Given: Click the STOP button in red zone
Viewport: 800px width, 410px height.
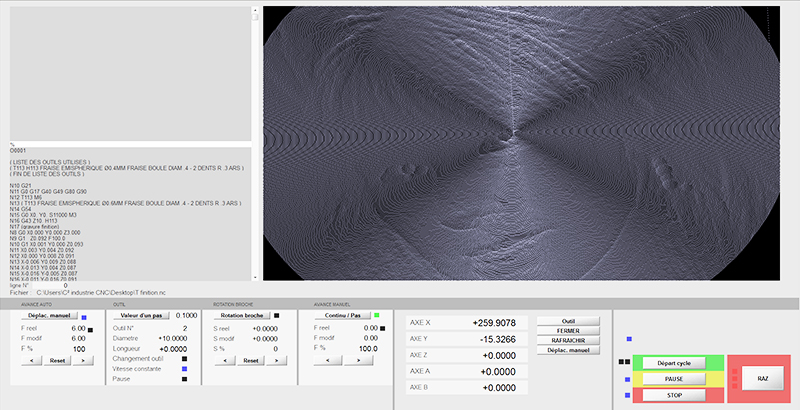Looking at the screenshot, I should coord(674,395).
